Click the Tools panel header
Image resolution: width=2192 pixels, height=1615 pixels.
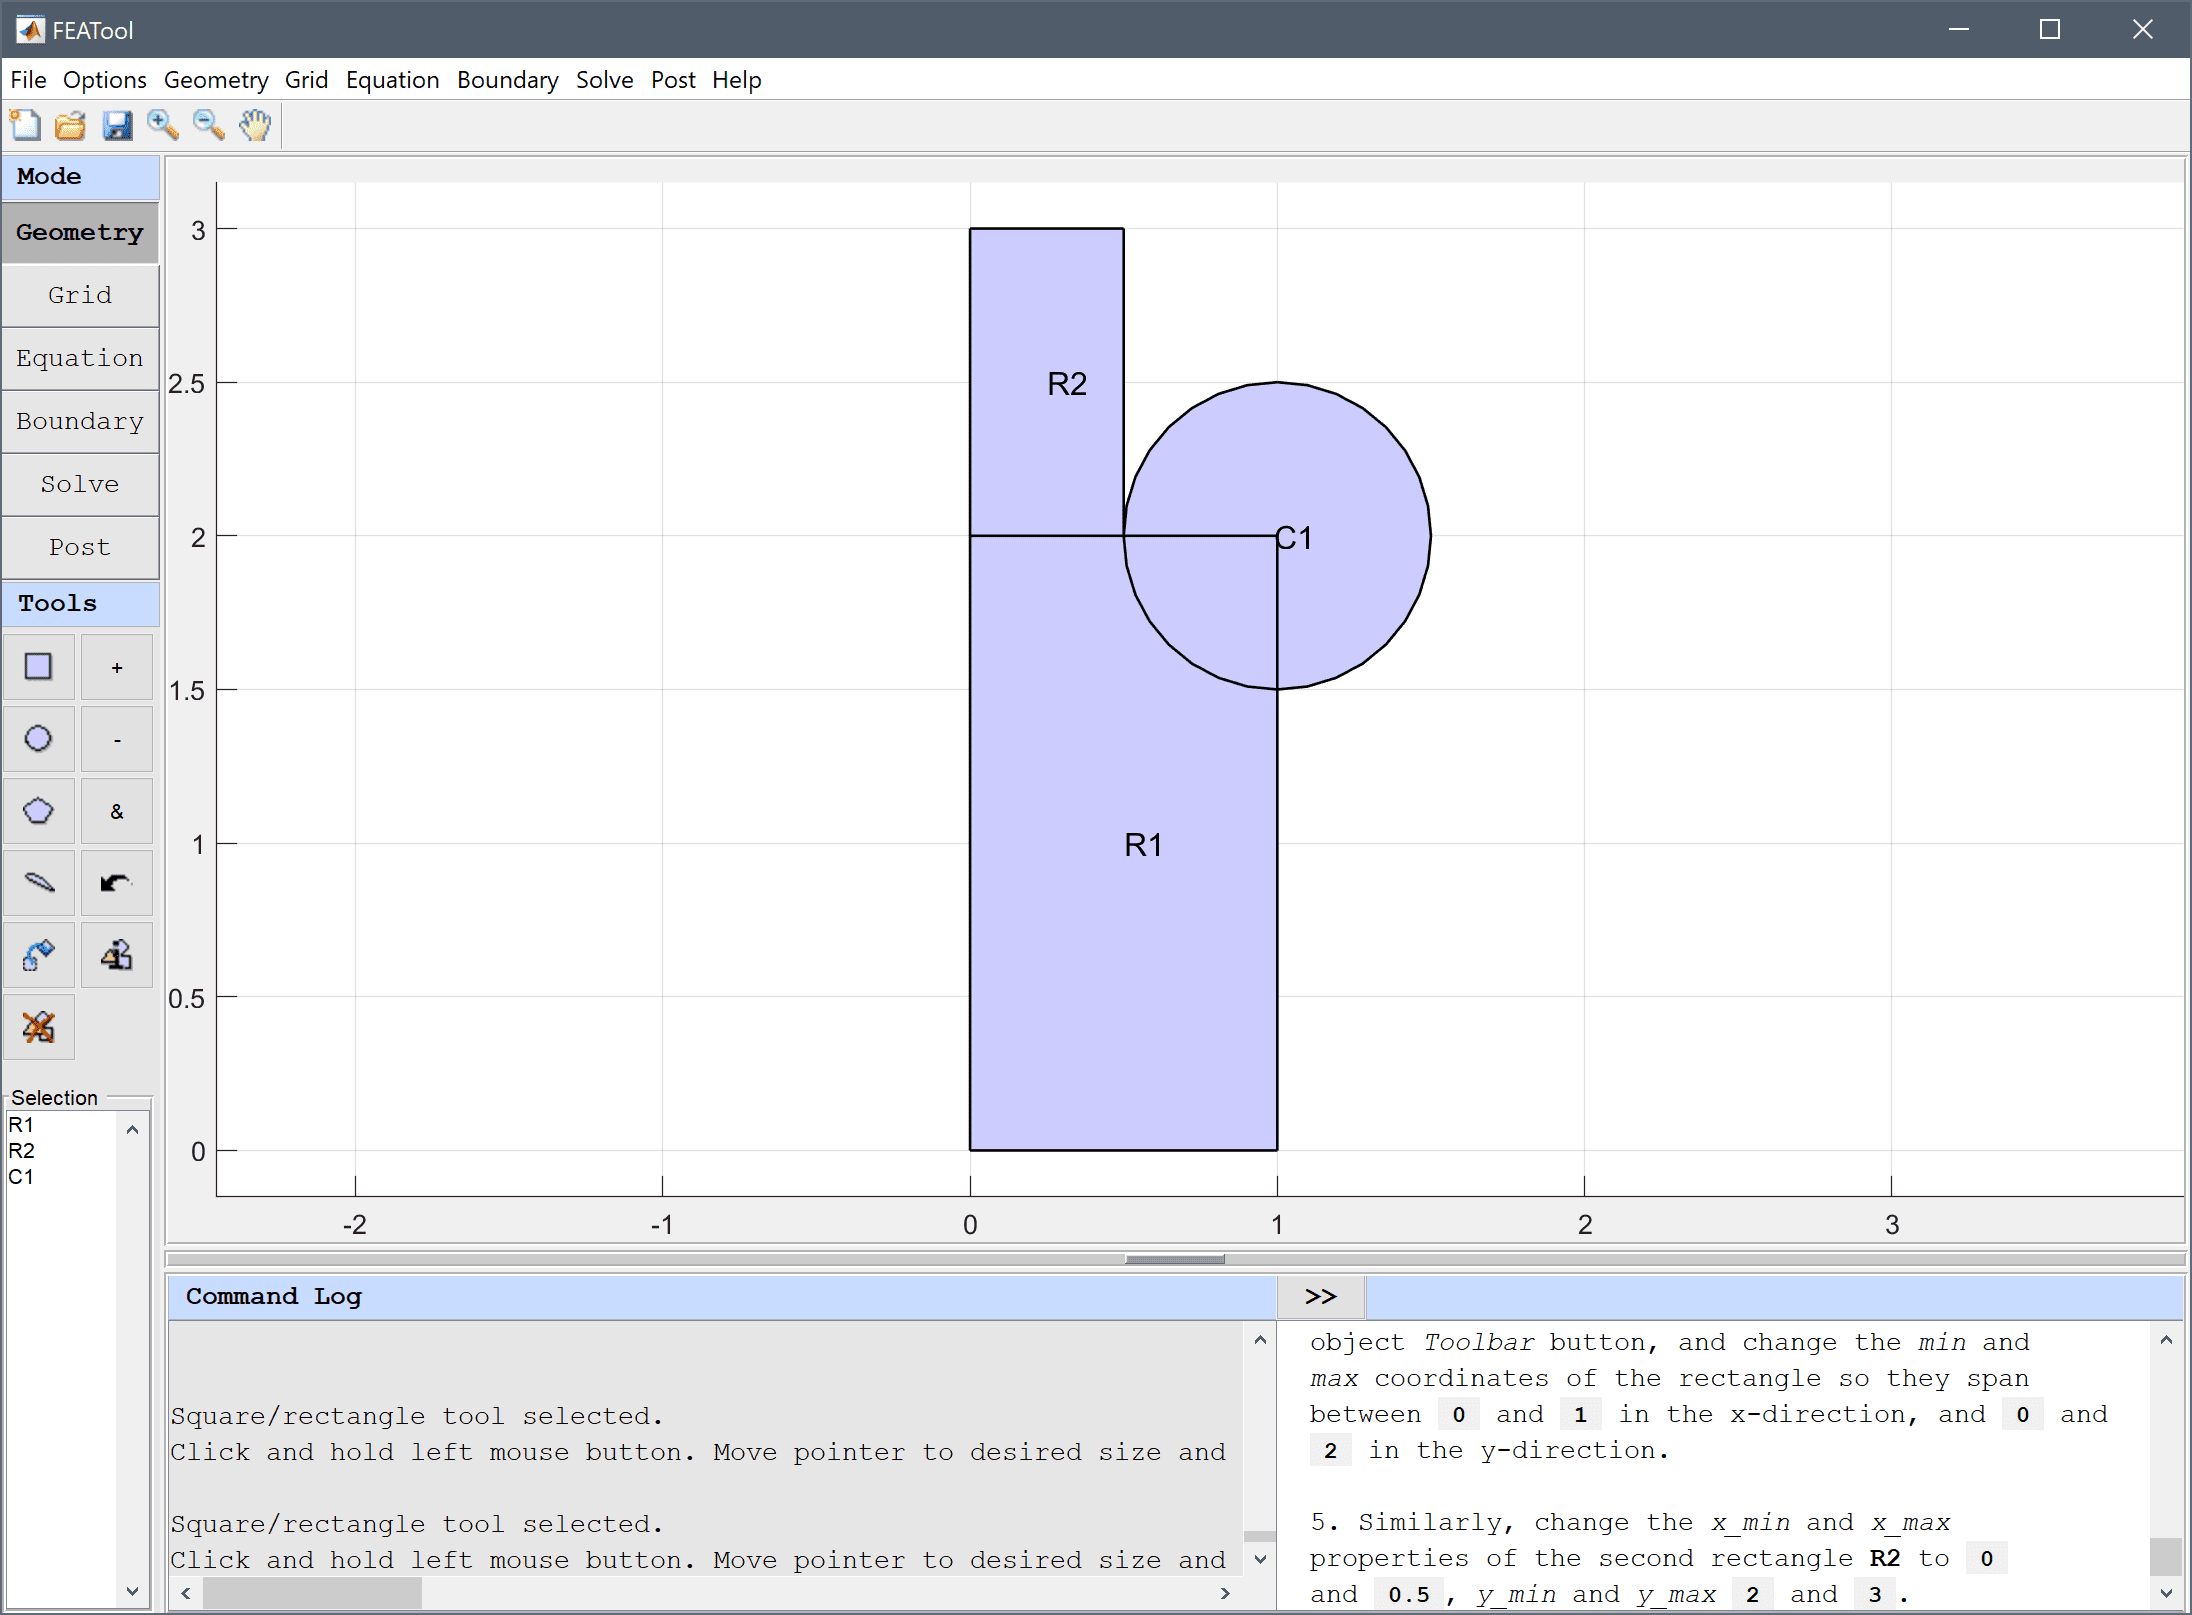coord(80,603)
